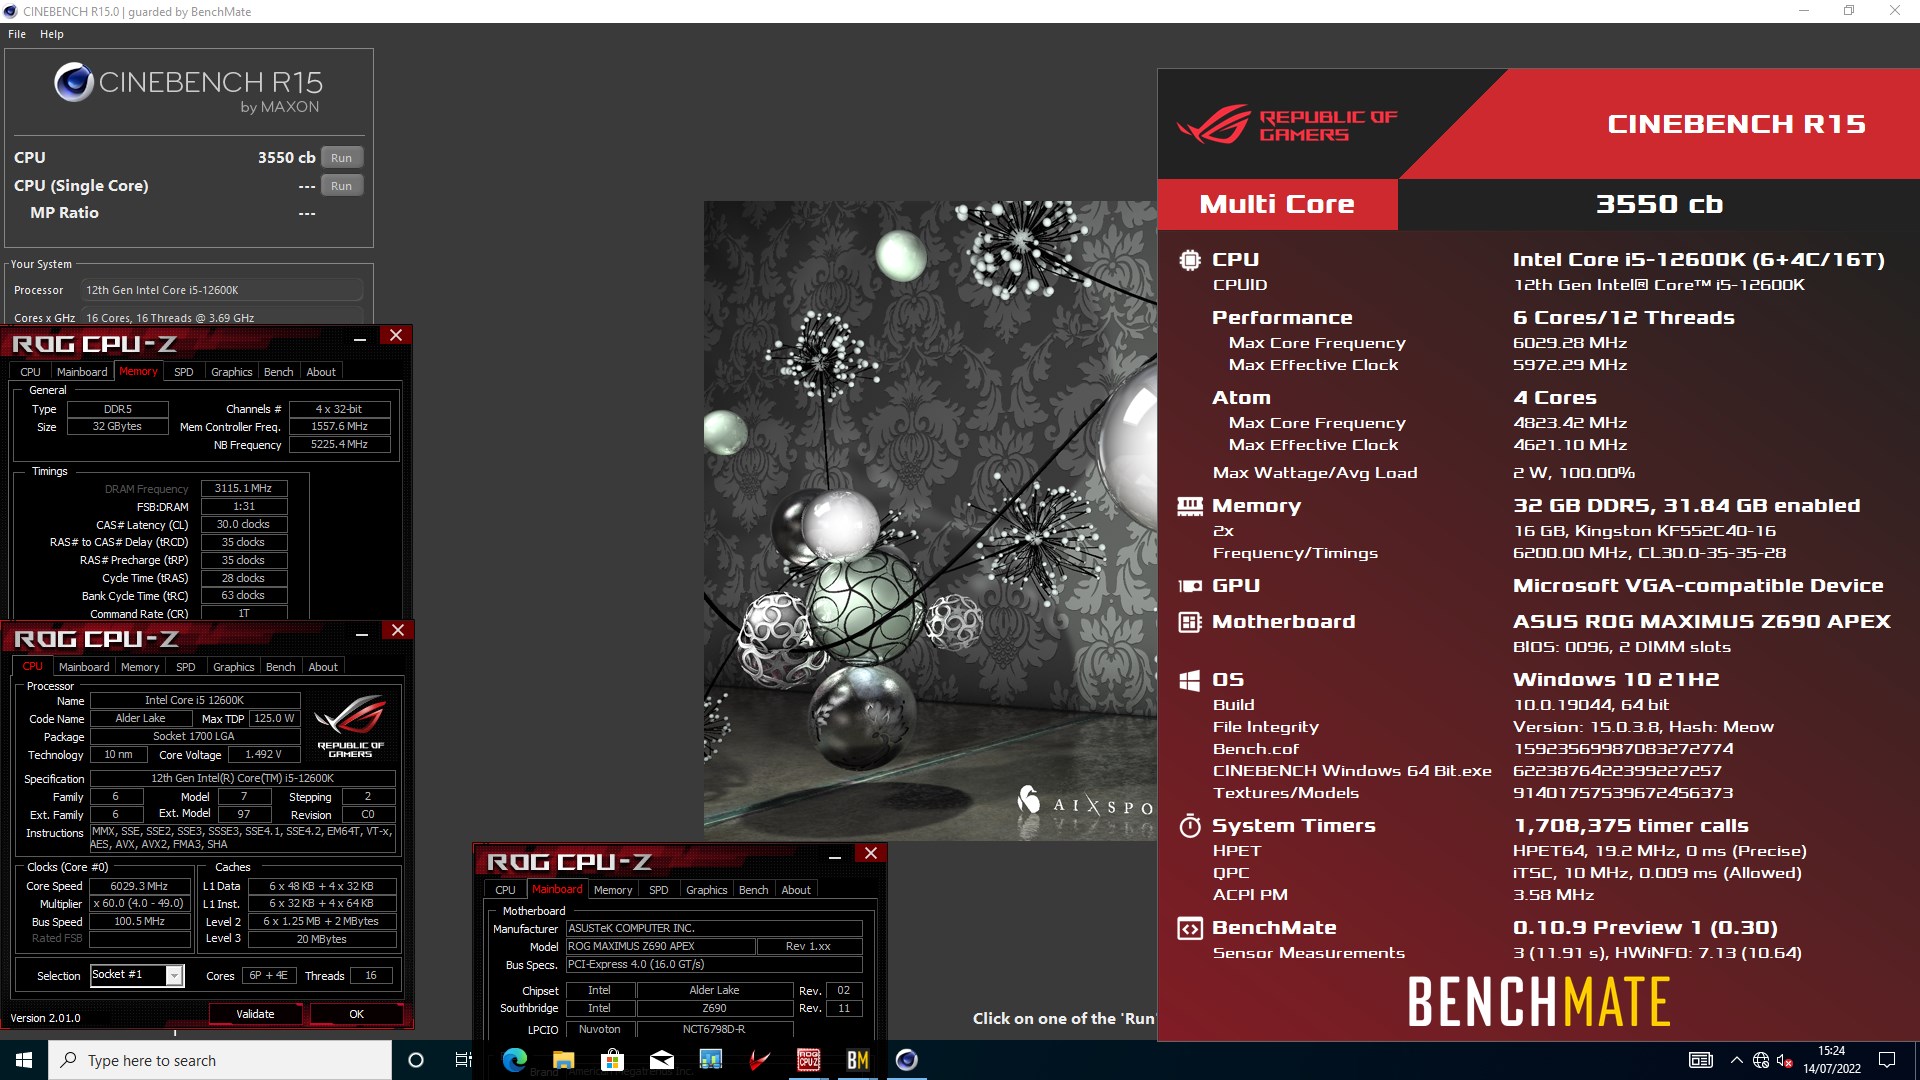Click the 3550 cb Multi Core score
The height and width of the screenshot is (1080, 1920).
click(x=1659, y=204)
